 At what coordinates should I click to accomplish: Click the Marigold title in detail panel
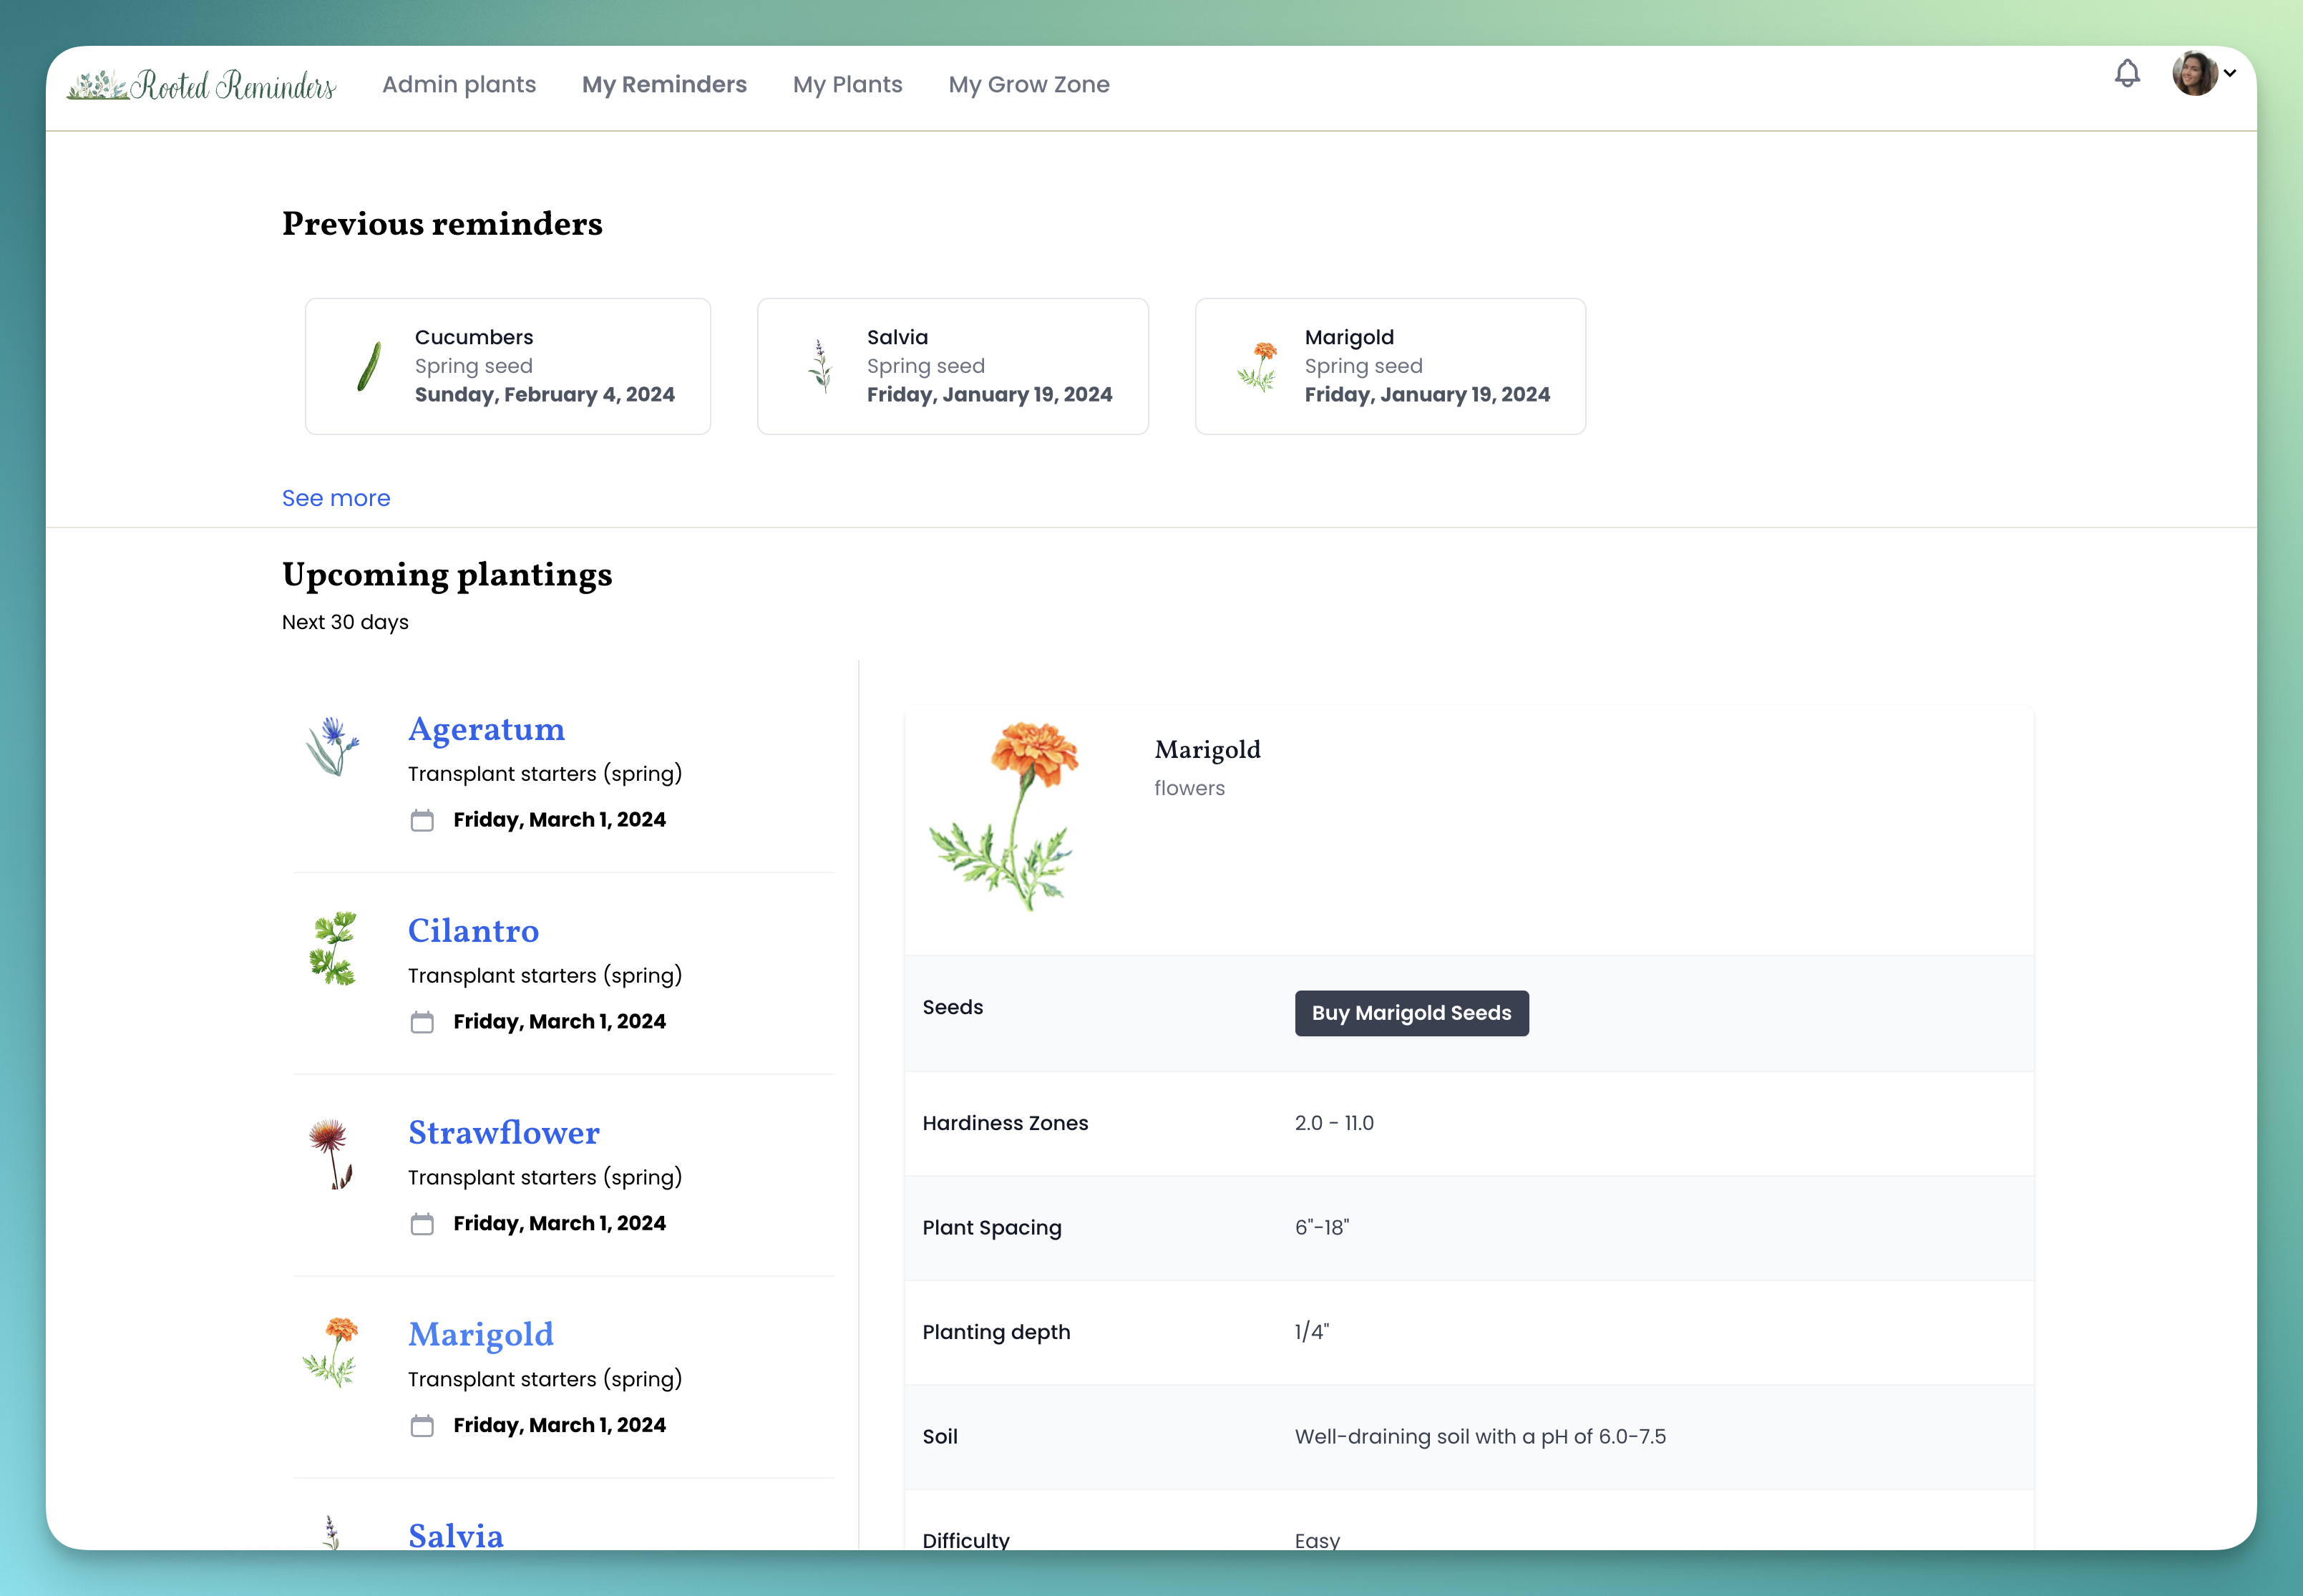(x=1207, y=750)
